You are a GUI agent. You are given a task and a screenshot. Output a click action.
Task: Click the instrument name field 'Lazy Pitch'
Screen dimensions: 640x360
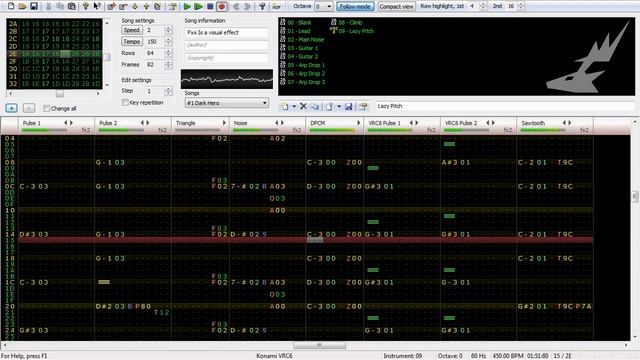pos(505,106)
